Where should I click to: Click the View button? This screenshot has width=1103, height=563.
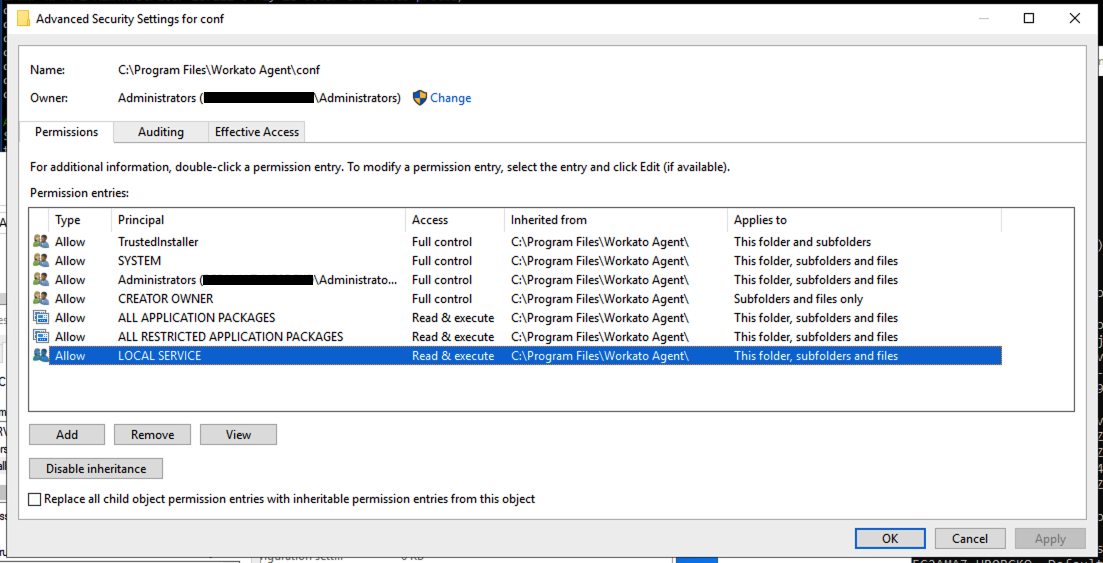238,434
